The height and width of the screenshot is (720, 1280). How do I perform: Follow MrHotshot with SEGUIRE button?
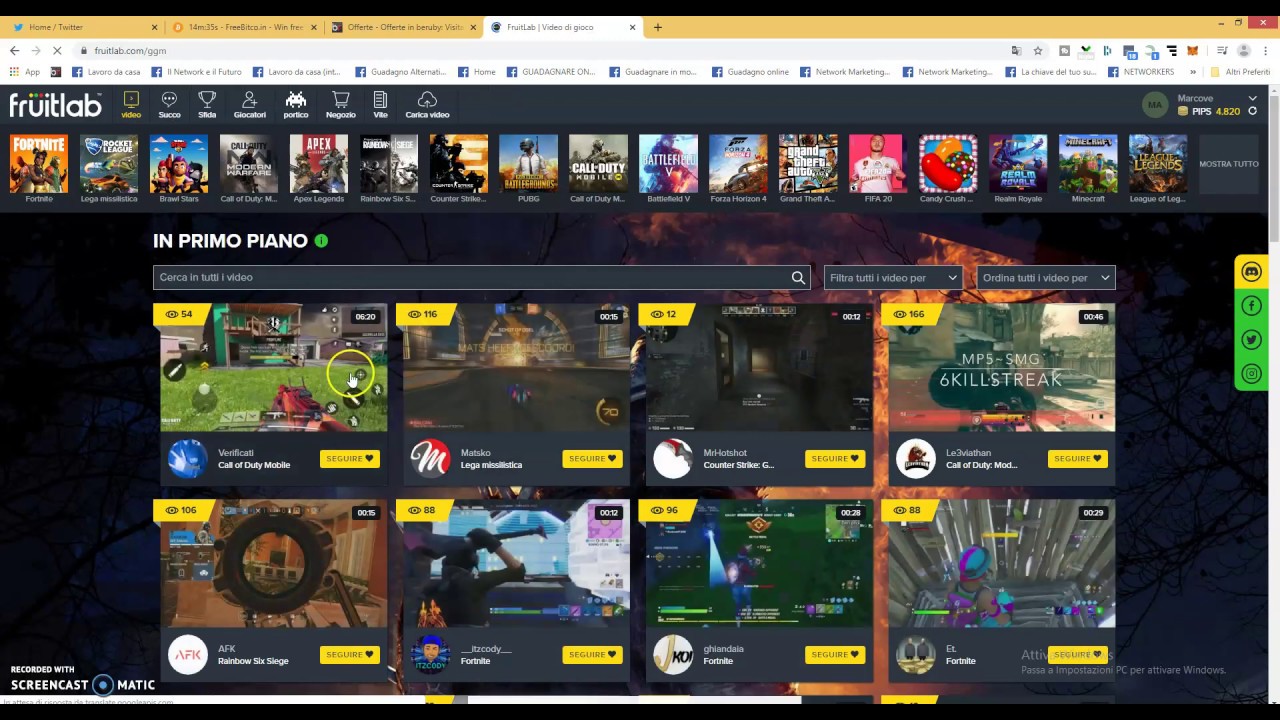click(835, 459)
